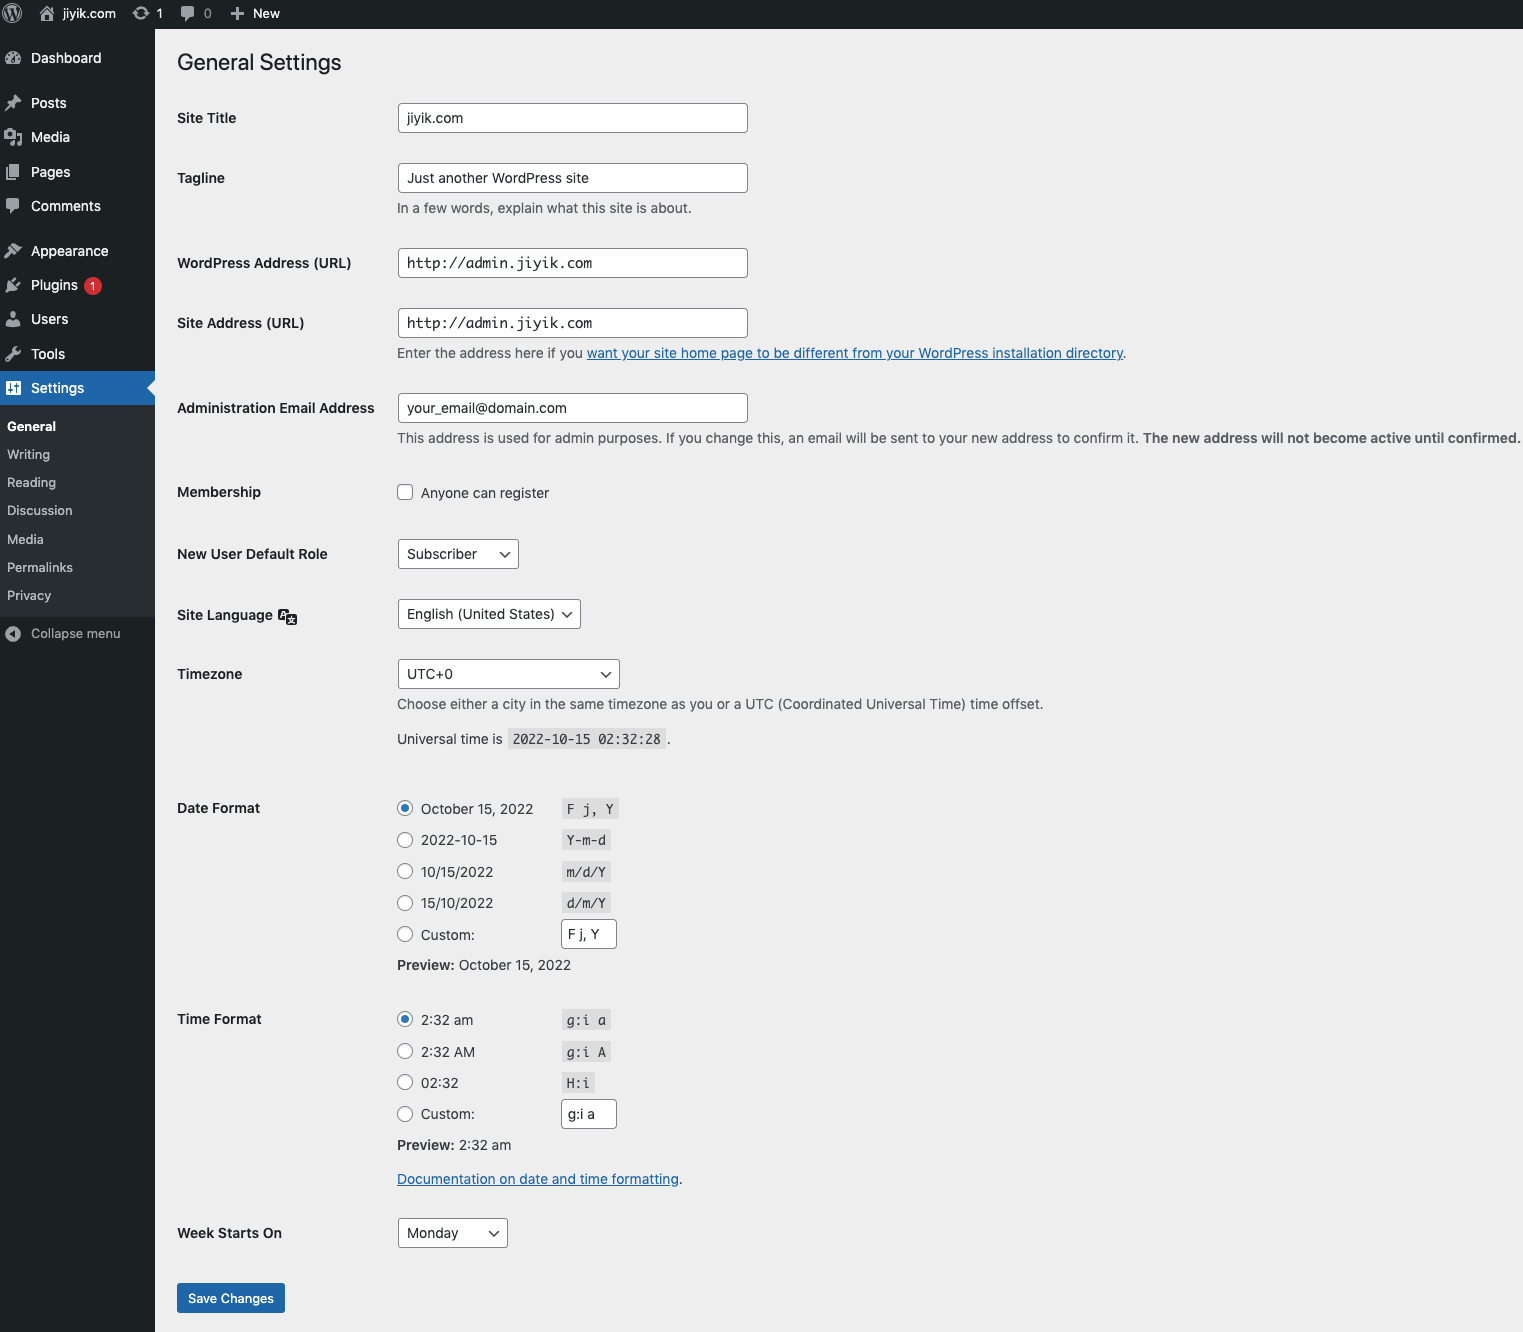Click the Administration Email Address field

pyautogui.click(x=572, y=408)
